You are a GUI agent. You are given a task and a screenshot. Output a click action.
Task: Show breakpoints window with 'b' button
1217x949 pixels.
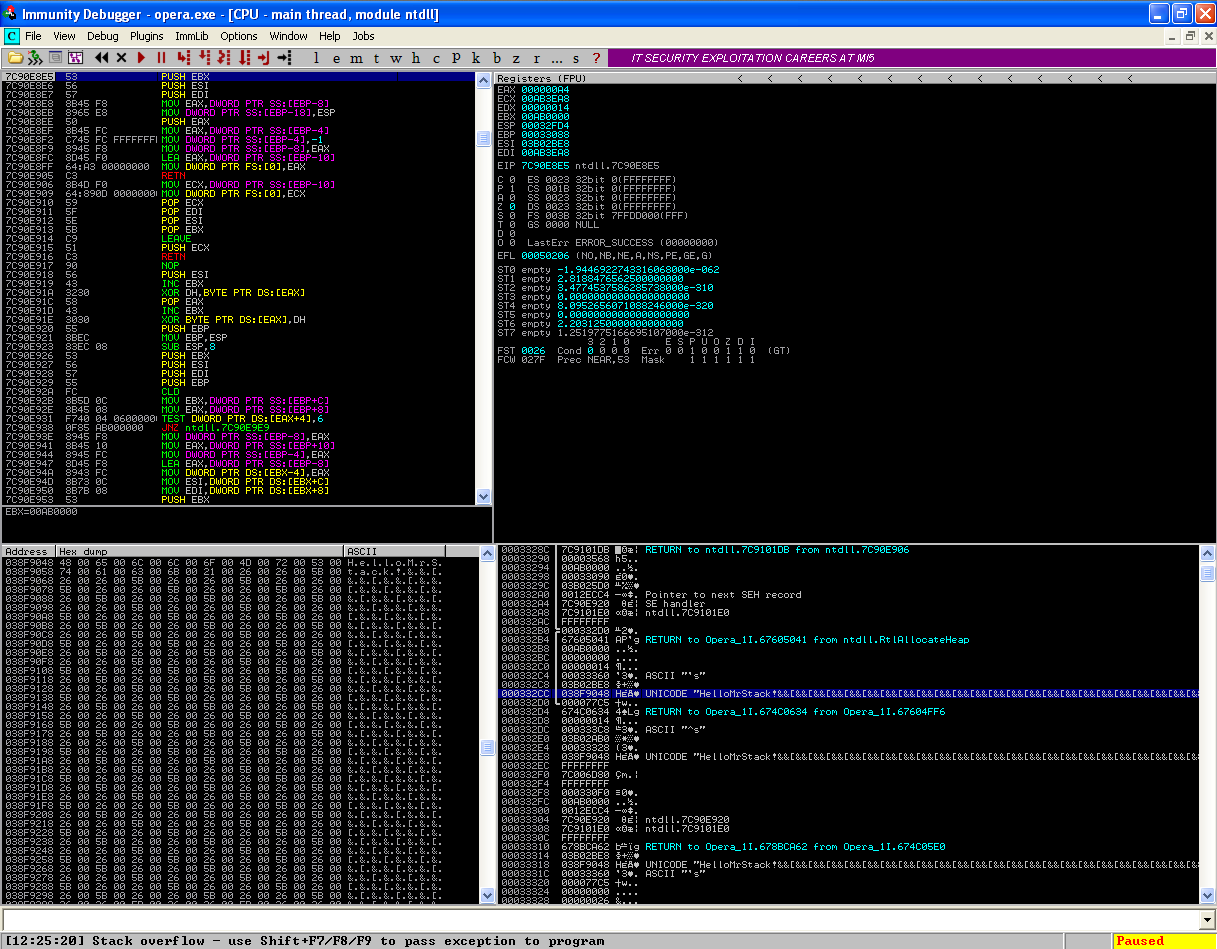[x=496, y=58]
